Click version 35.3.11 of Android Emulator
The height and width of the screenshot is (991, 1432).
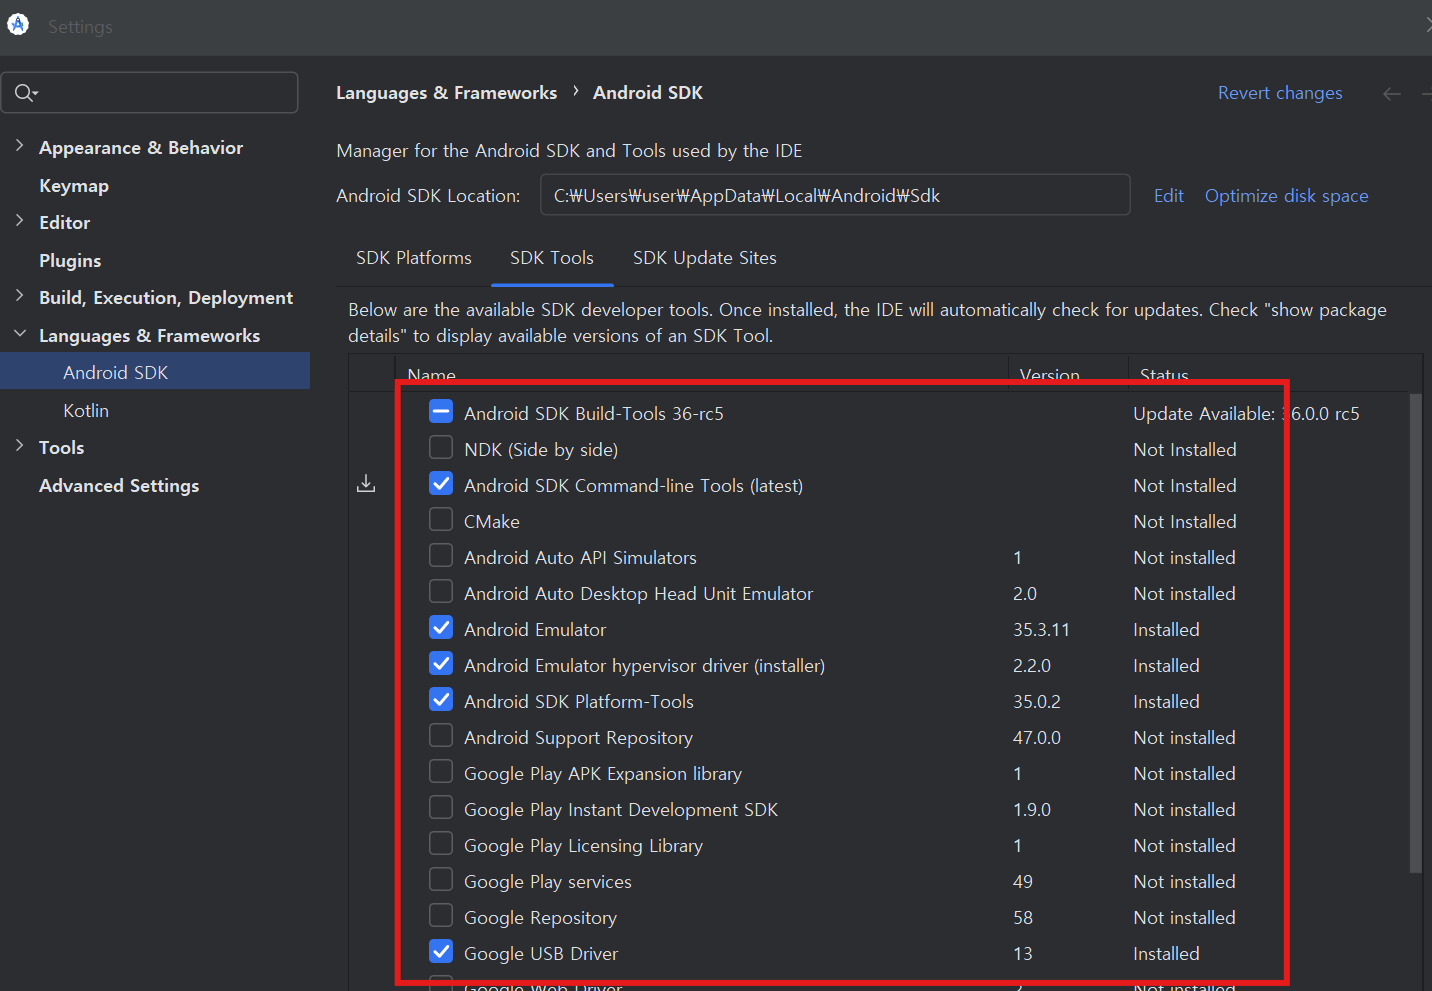point(1041,630)
